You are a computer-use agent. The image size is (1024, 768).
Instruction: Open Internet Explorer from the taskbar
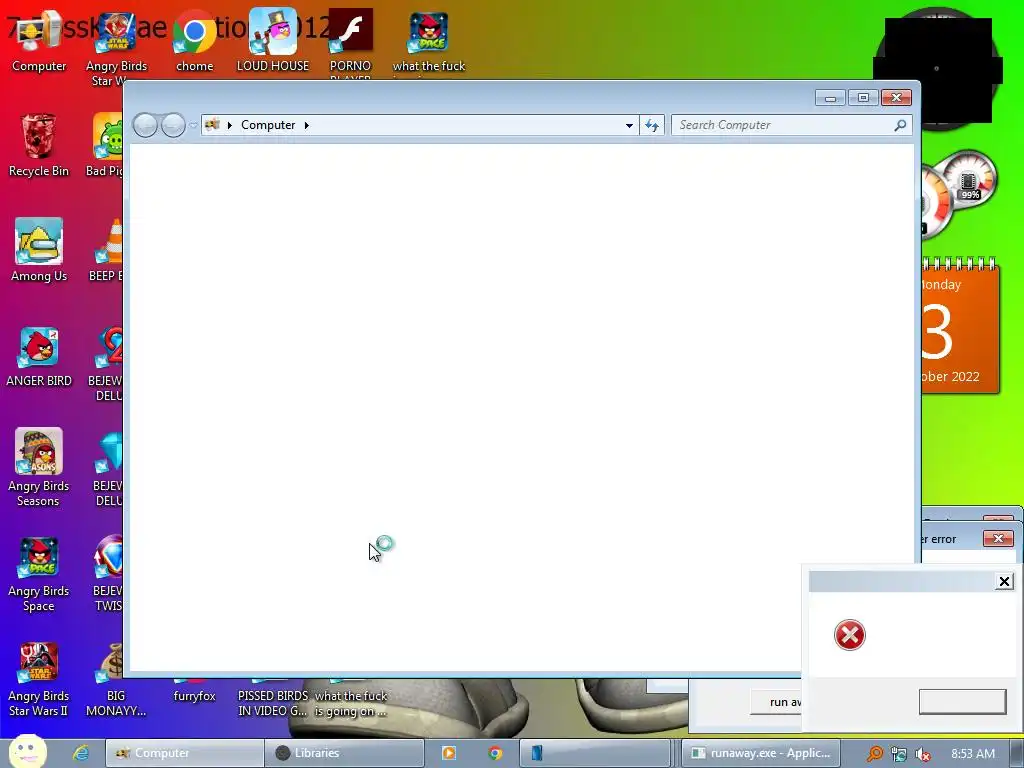81,753
